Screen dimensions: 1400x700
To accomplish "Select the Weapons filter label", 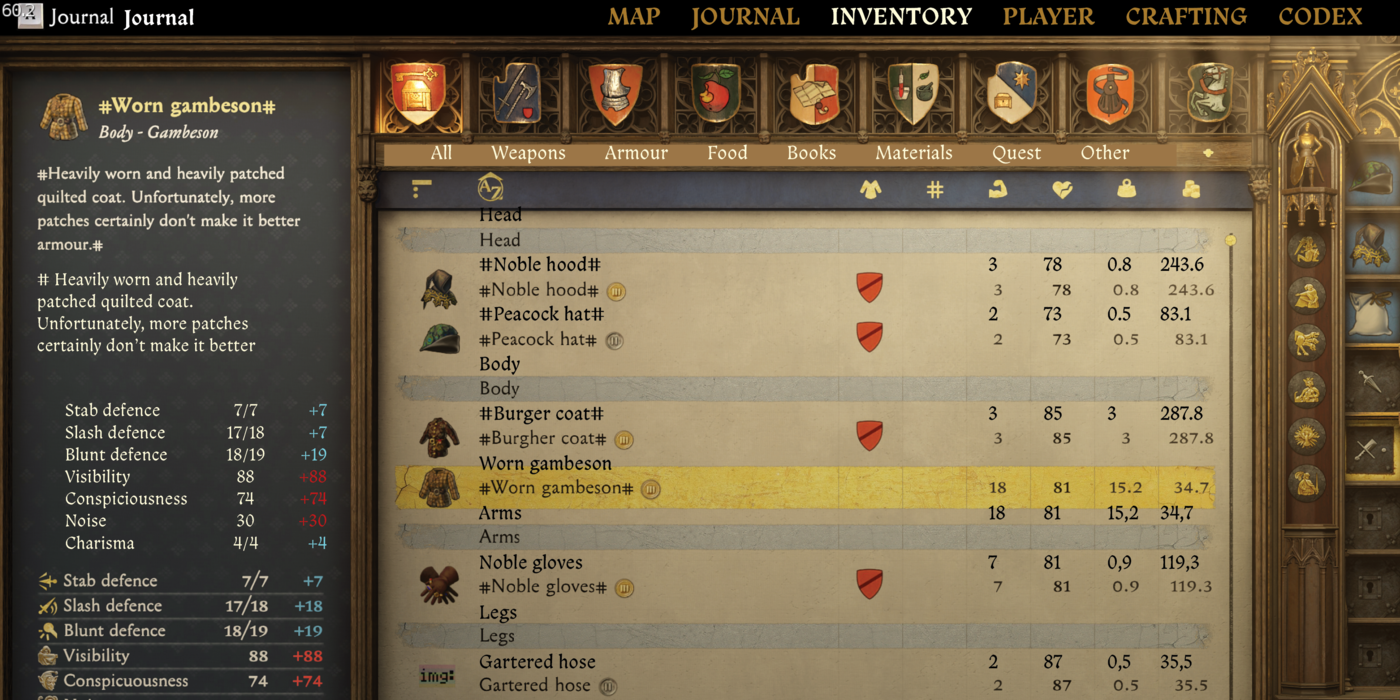I will tap(528, 153).
